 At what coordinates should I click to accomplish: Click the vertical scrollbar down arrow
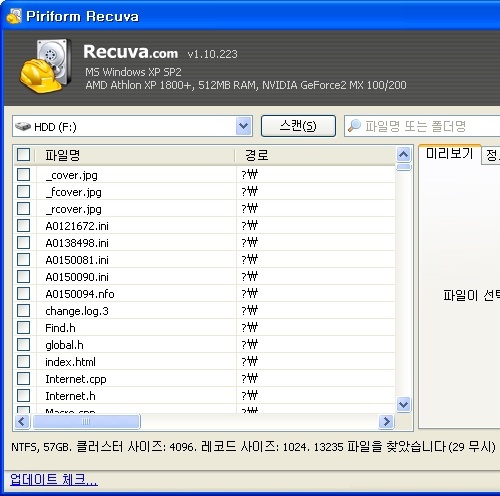click(x=403, y=405)
